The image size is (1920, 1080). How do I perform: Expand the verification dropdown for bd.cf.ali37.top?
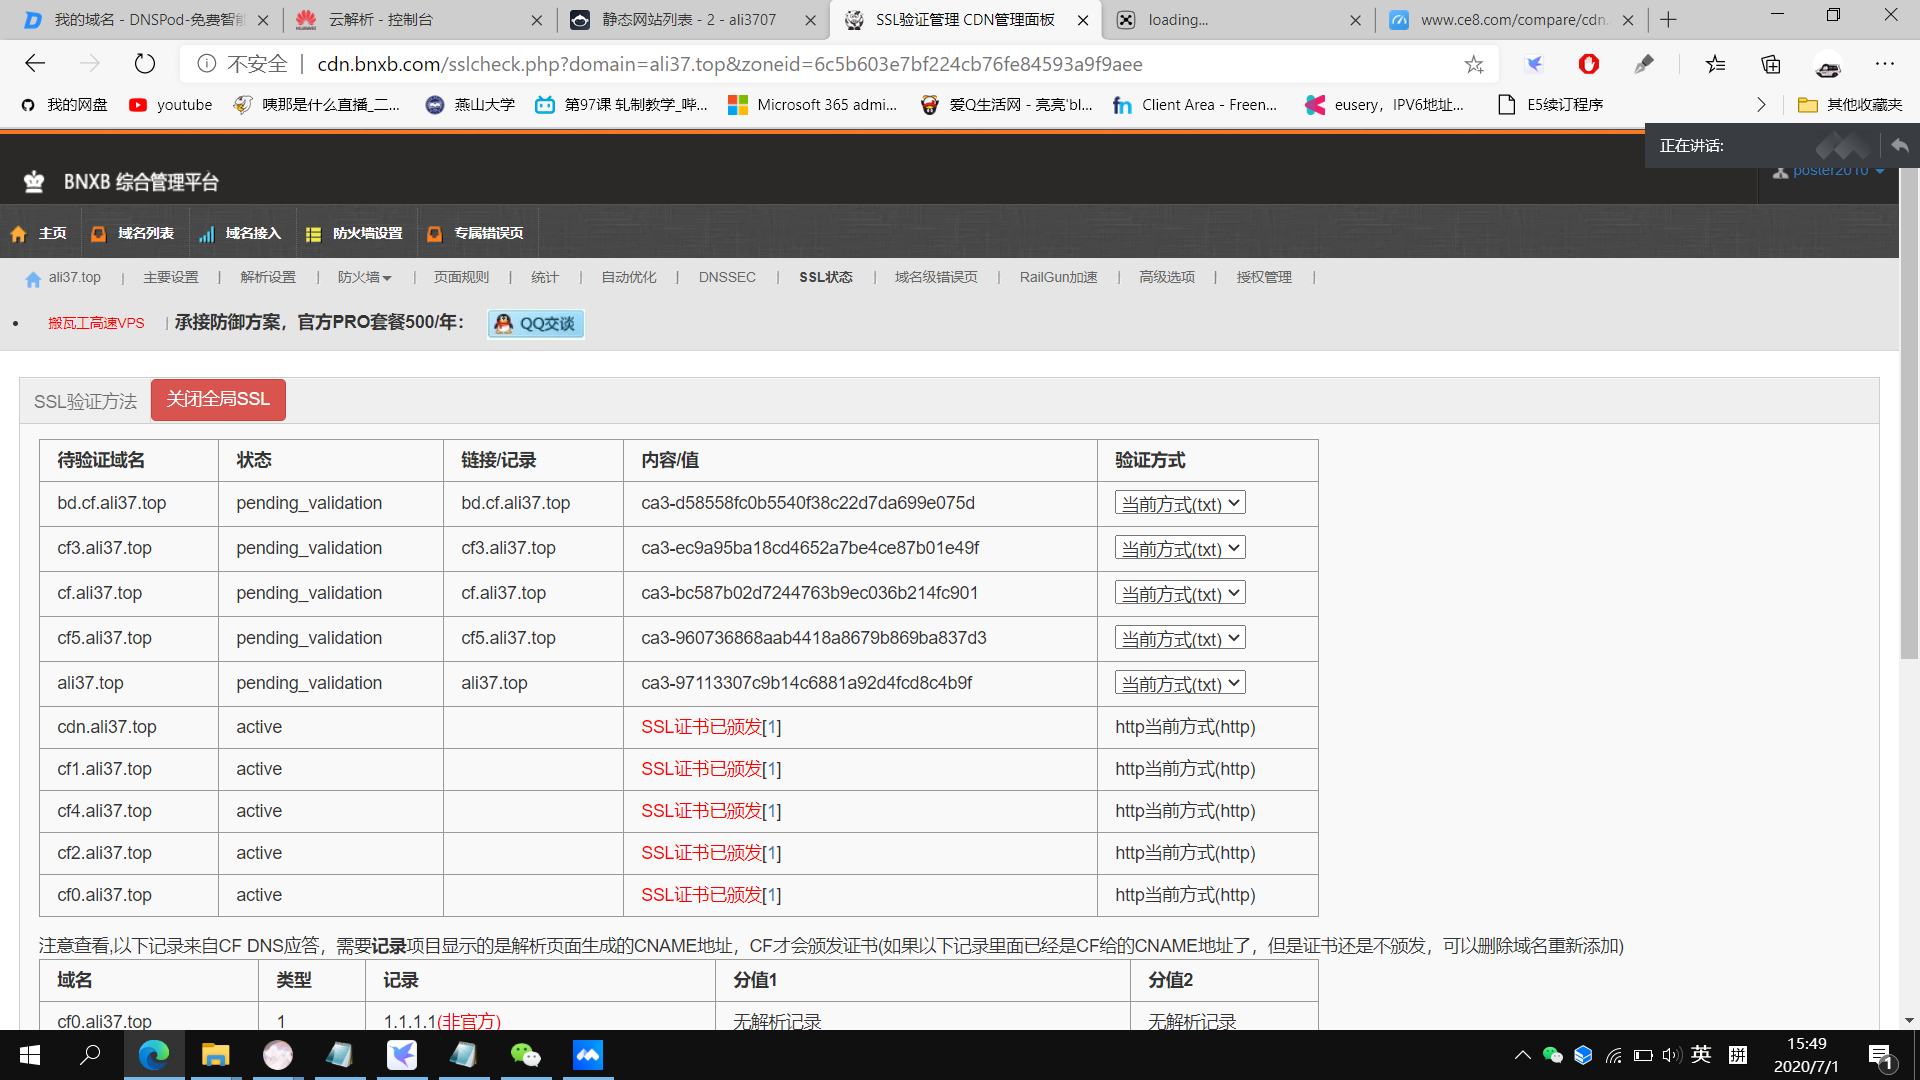(1179, 503)
